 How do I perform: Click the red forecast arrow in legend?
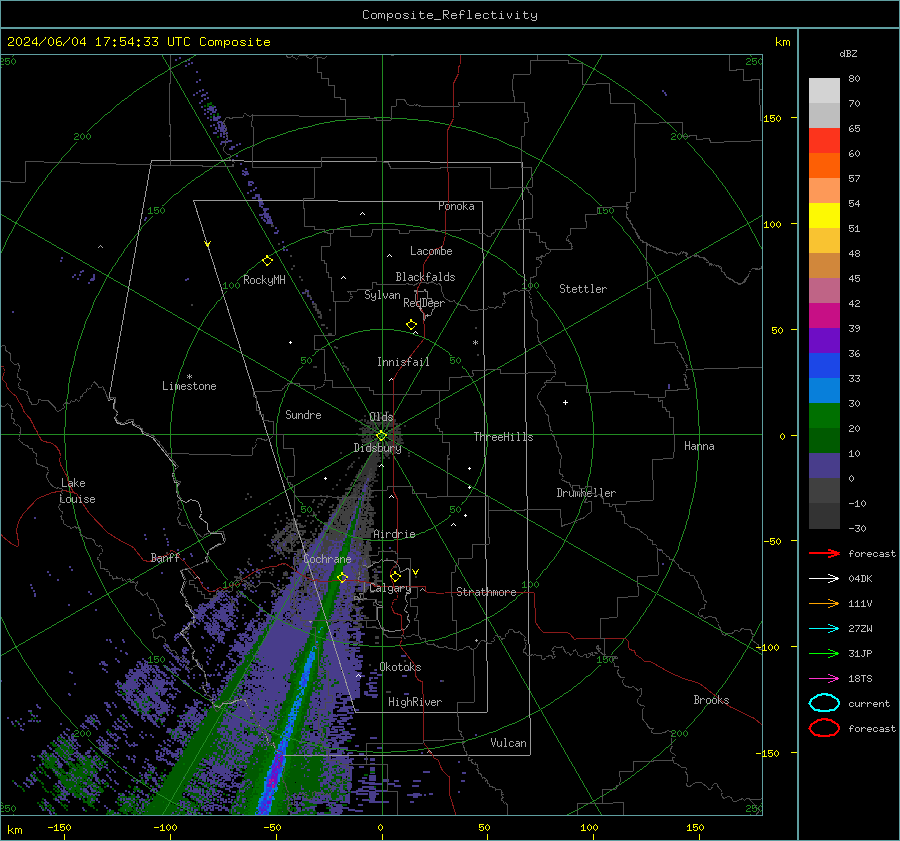(x=824, y=553)
